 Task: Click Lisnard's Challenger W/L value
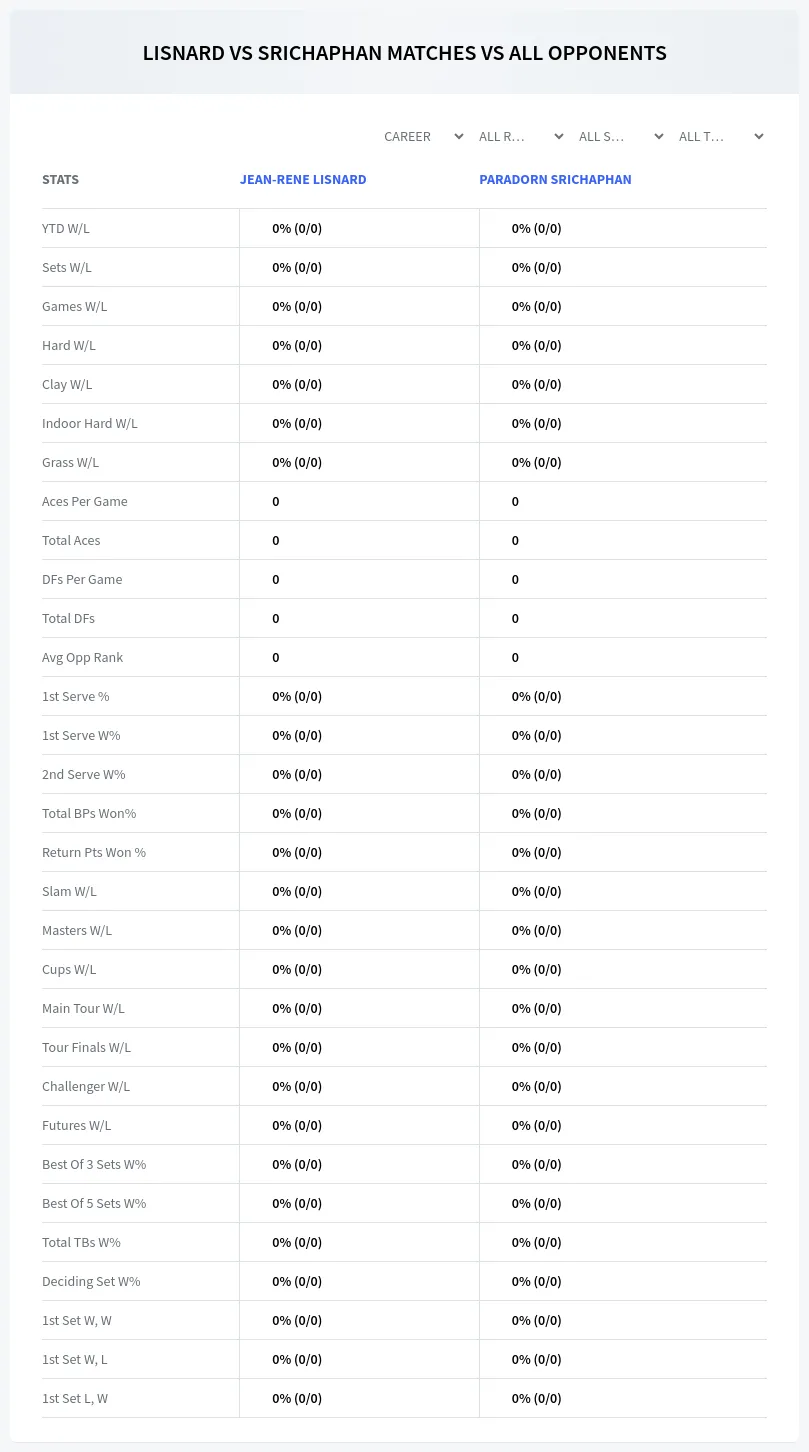[297, 1086]
